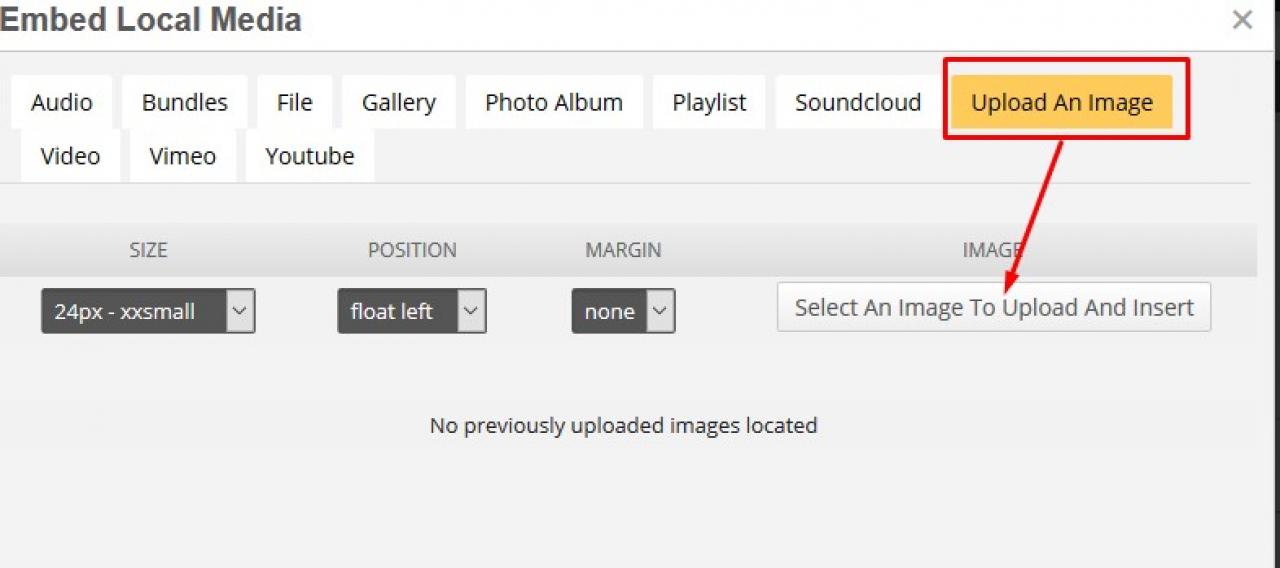The width and height of the screenshot is (1280, 568).
Task: Click the No previously uploaded images message
Action: click(x=623, y=426)
